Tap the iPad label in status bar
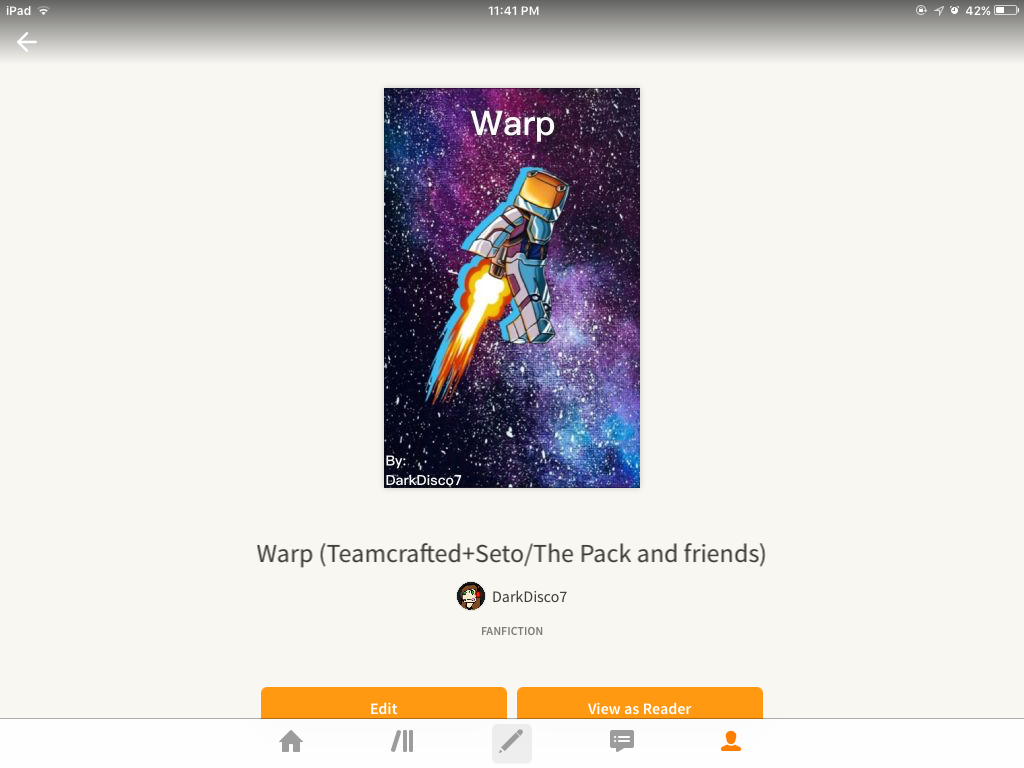 tap(18, 10)
